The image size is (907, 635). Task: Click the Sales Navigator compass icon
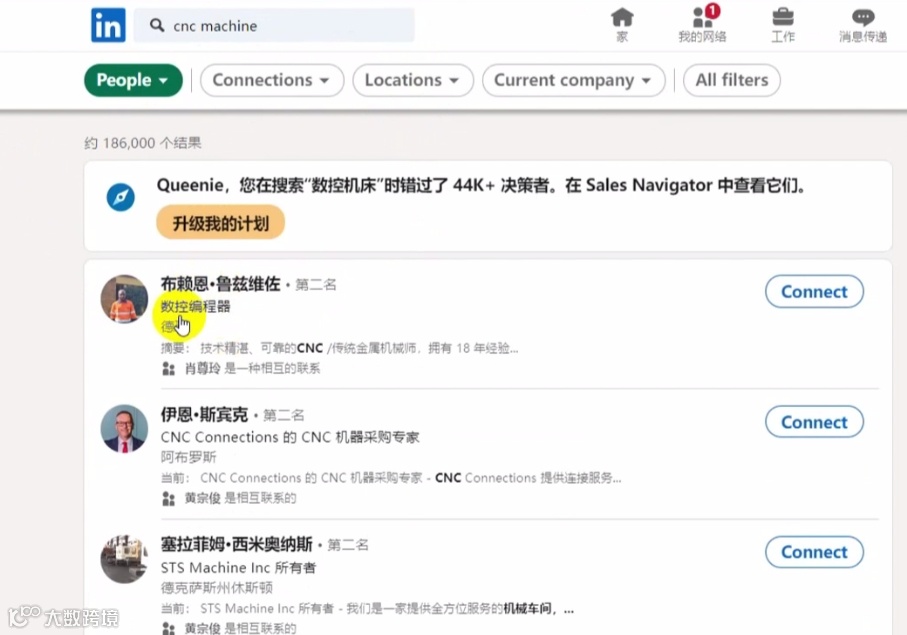coord(121,197)
